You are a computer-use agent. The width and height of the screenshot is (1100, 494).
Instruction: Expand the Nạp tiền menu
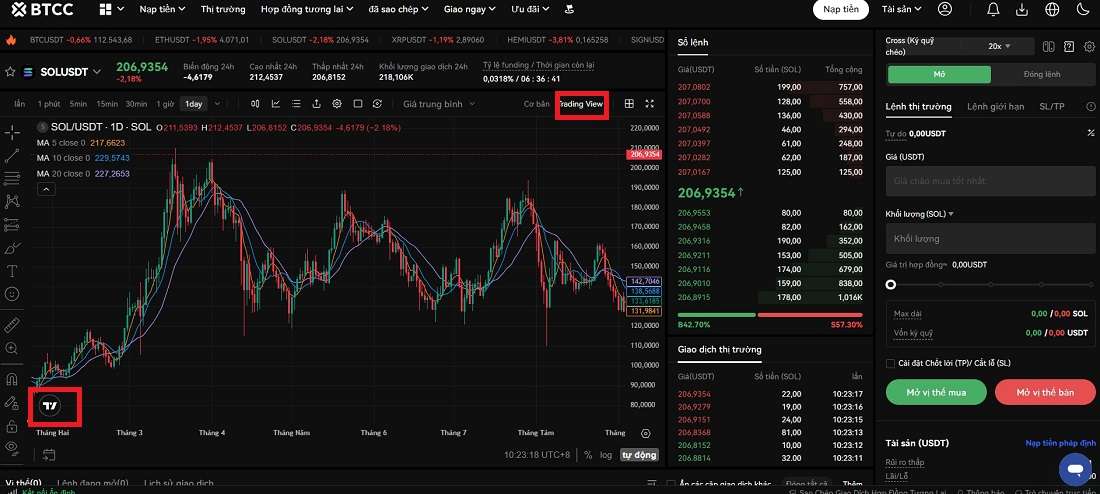click(163, 9)
